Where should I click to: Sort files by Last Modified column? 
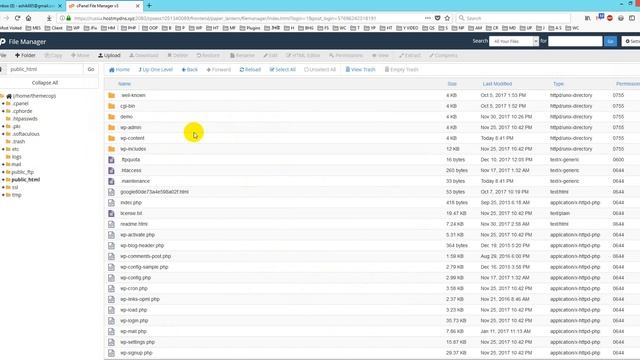(497, 84)
